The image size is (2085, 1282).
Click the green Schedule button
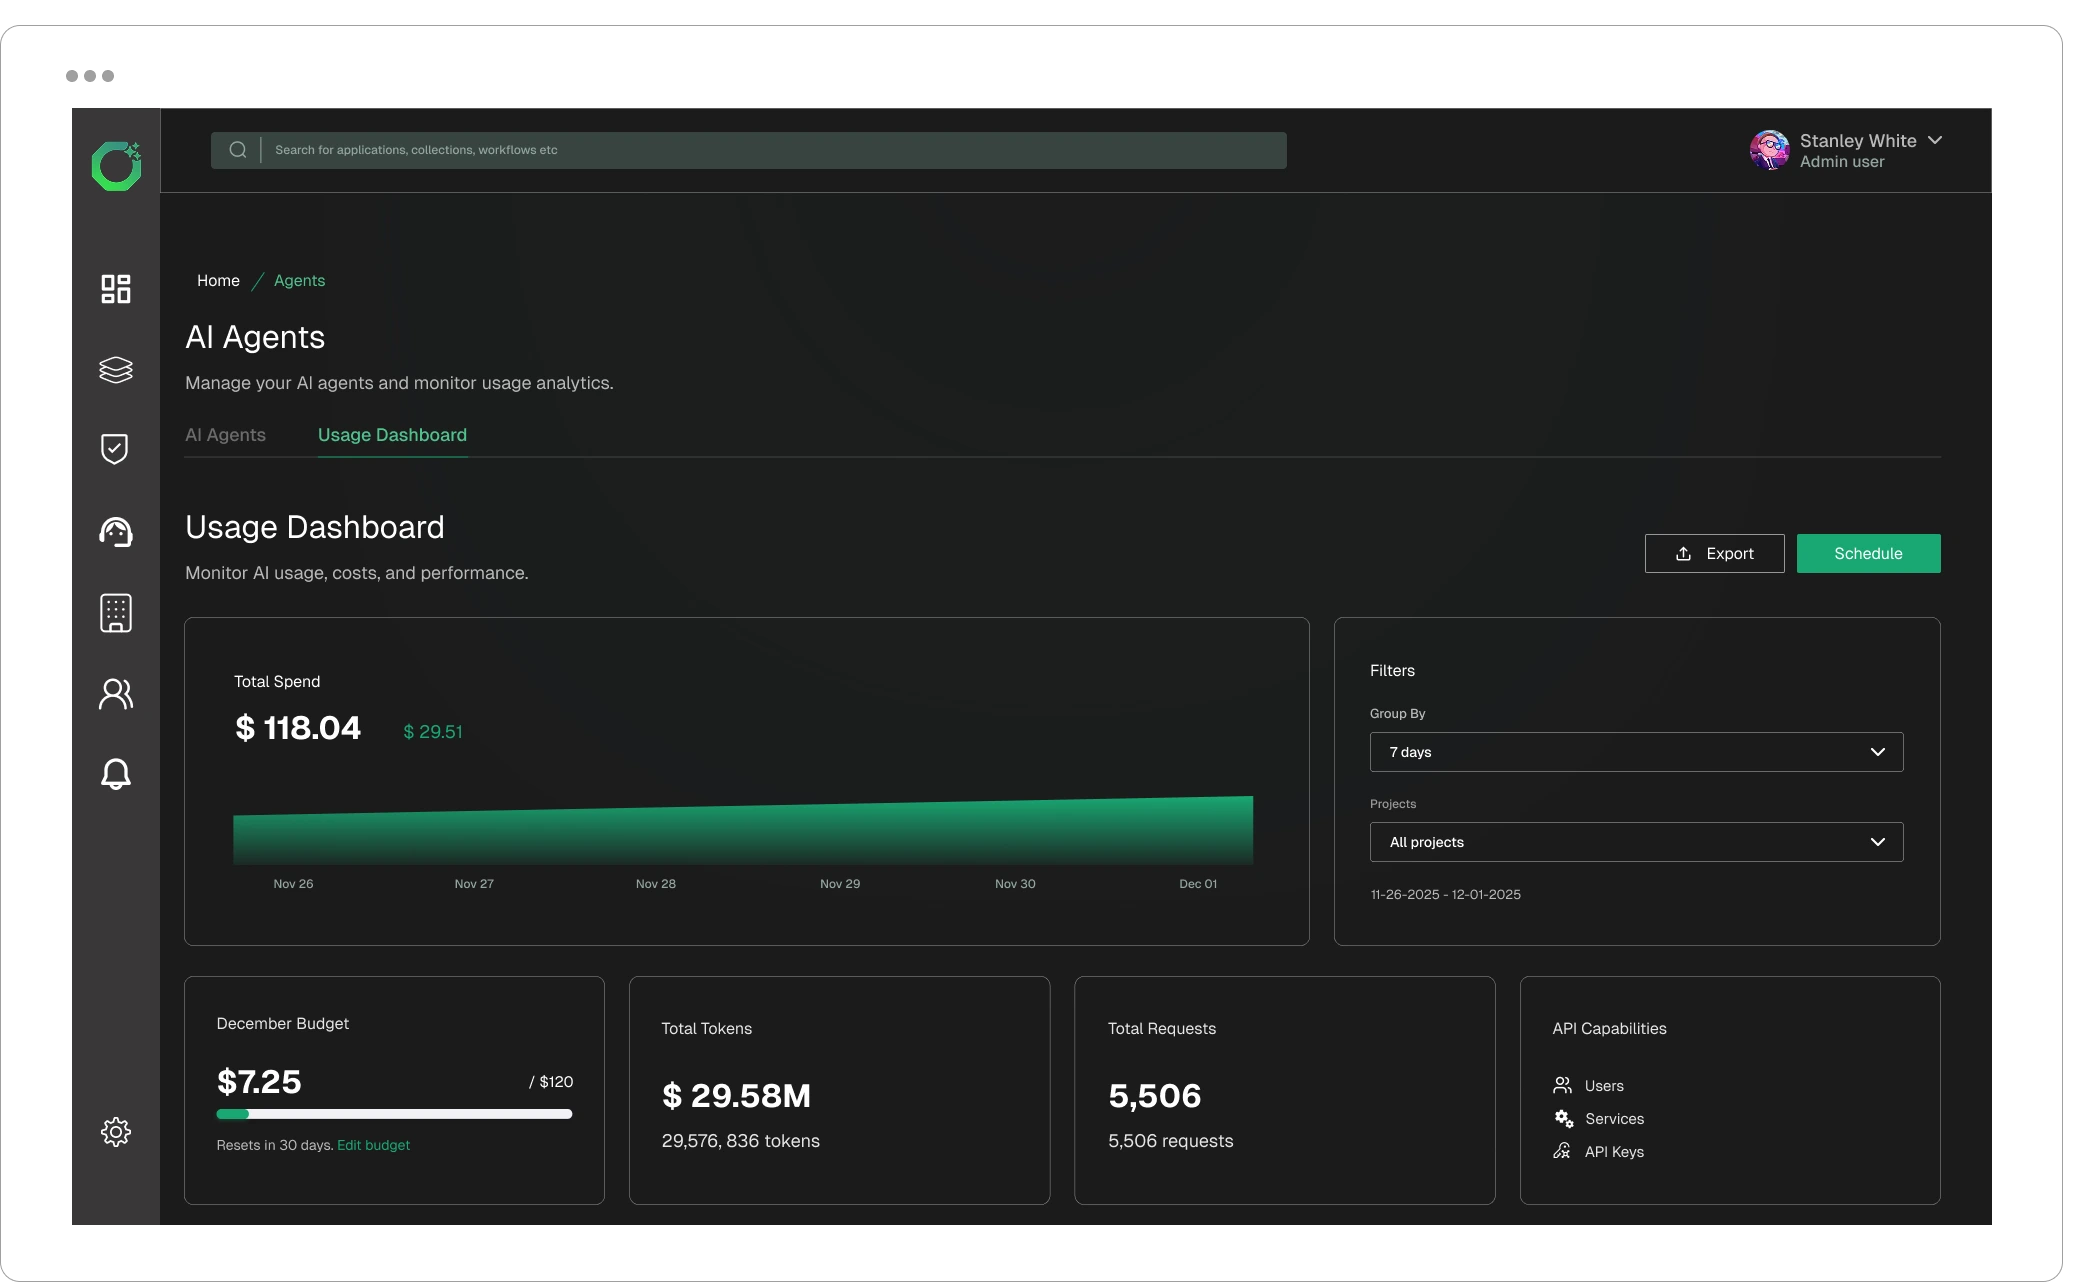click(1868, 553)
